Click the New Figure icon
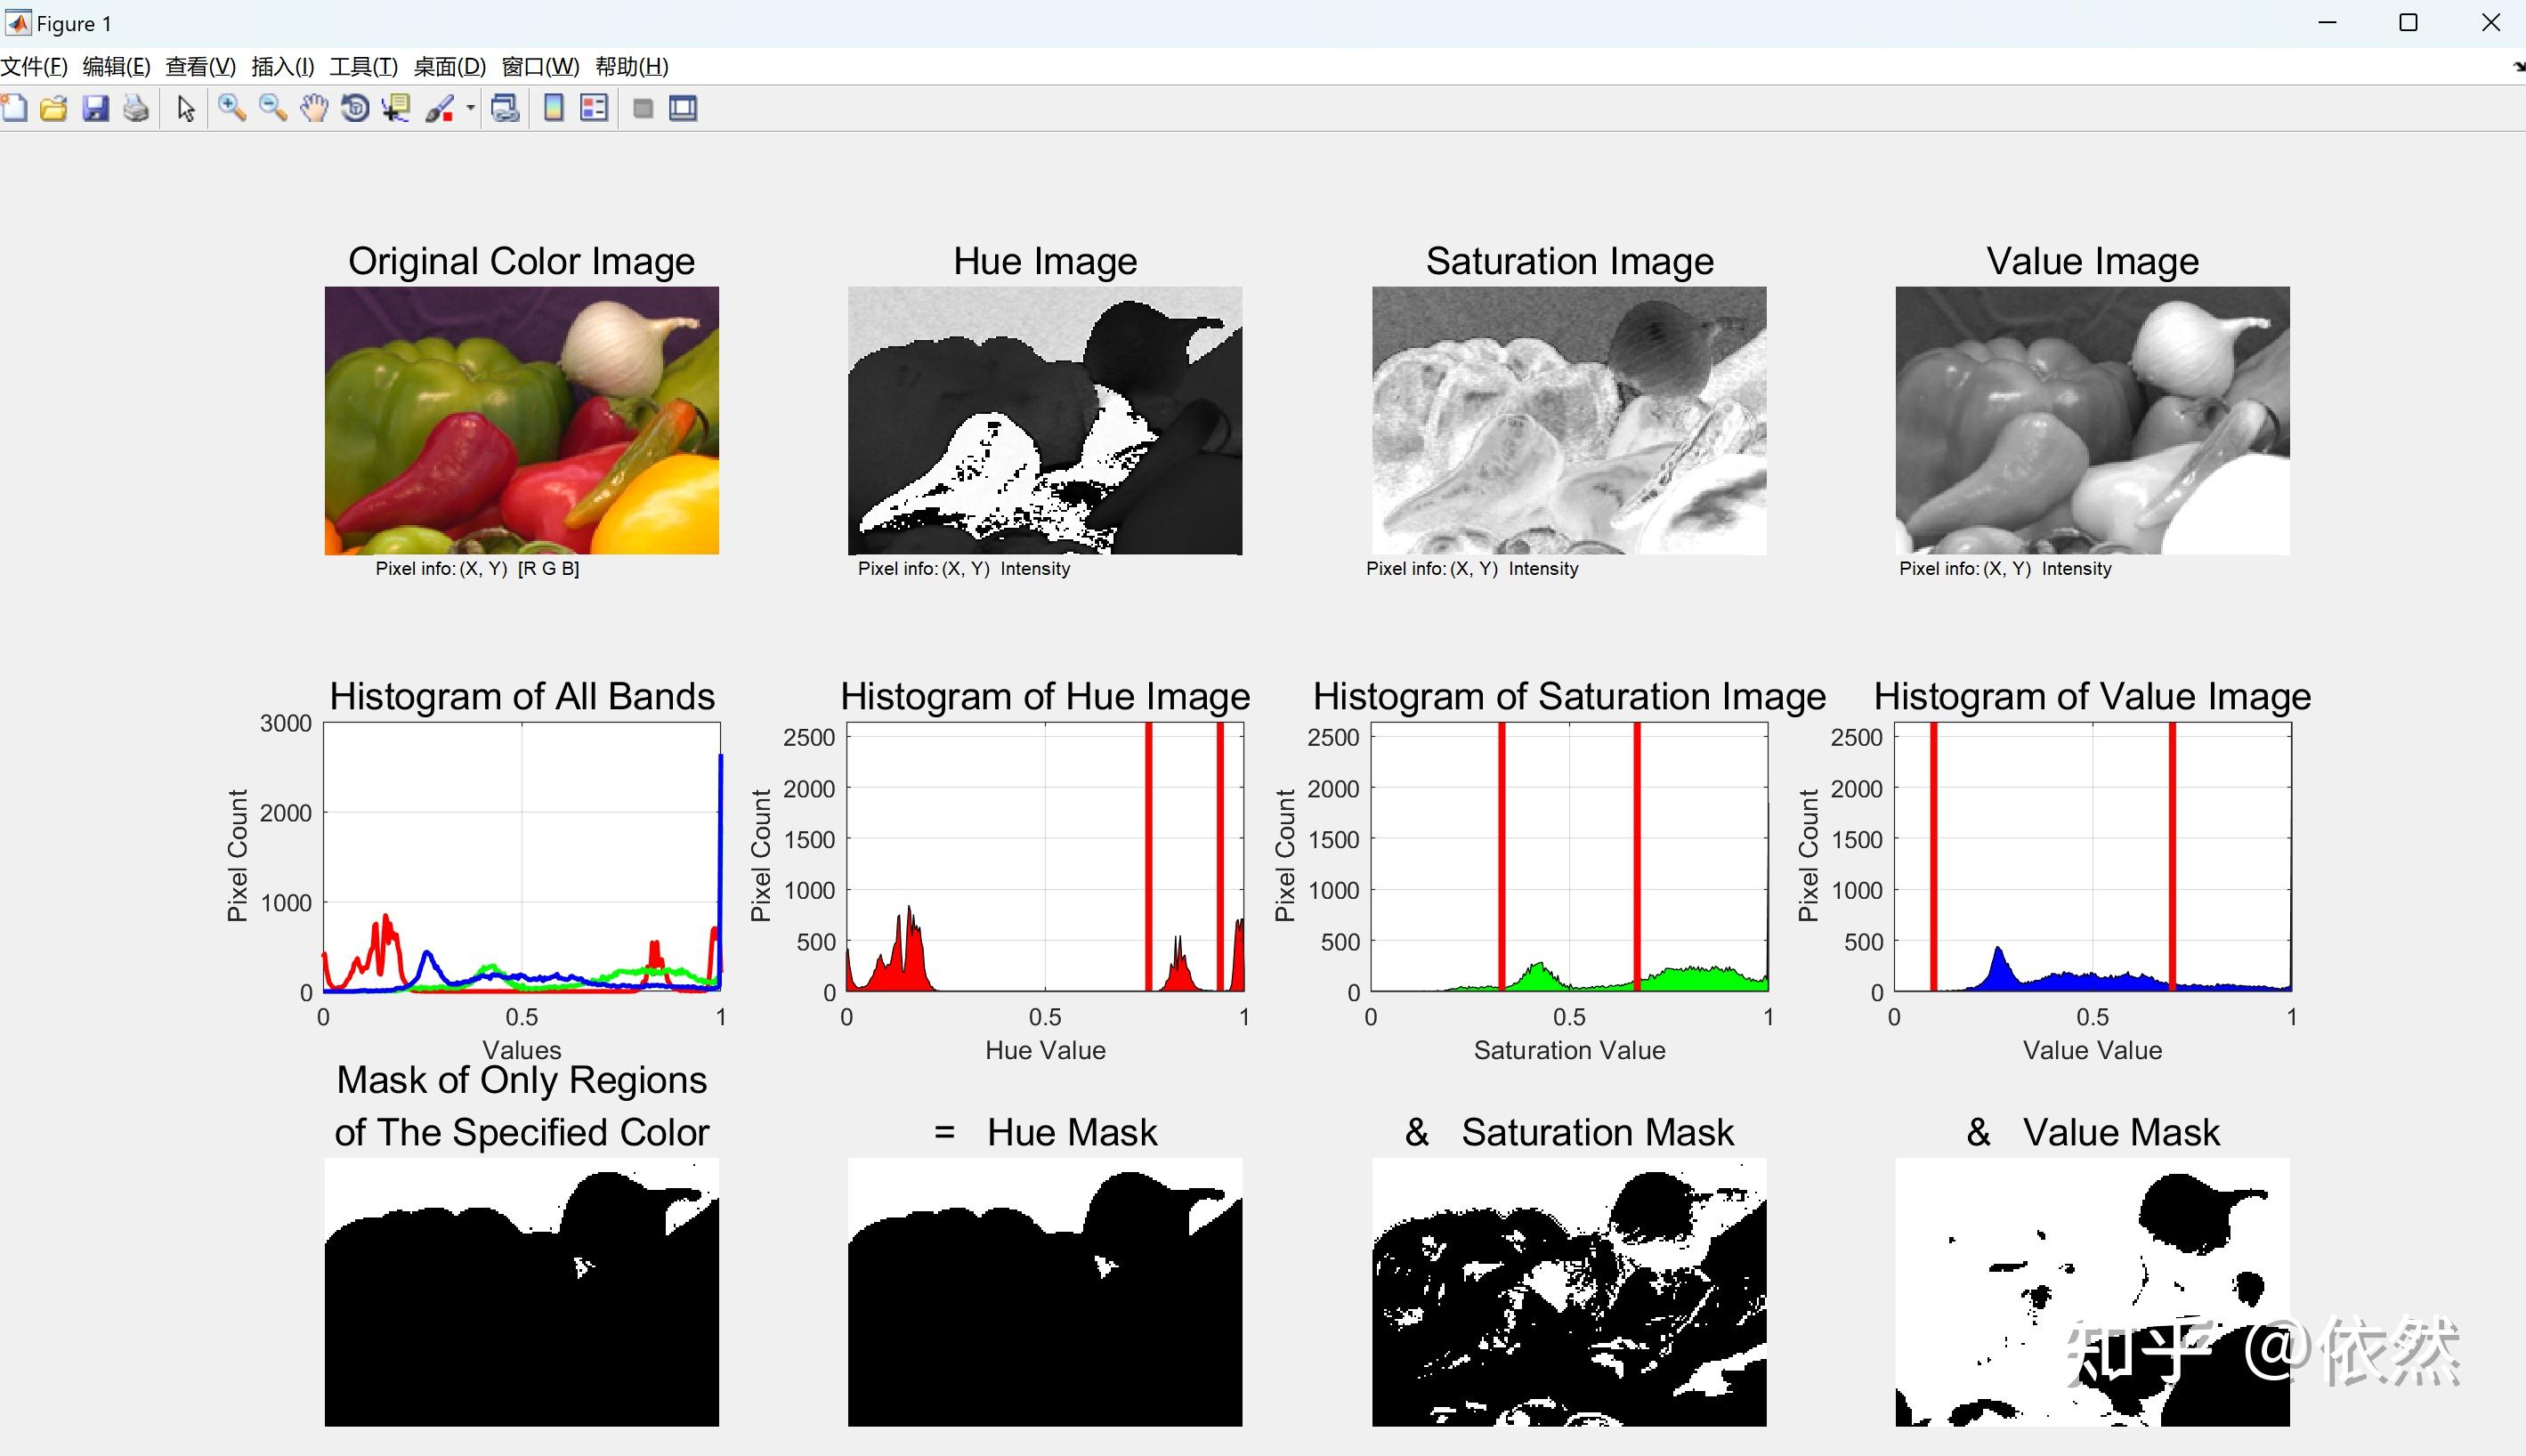This screenshot has width=2526, height=1456. click(14, 108)
